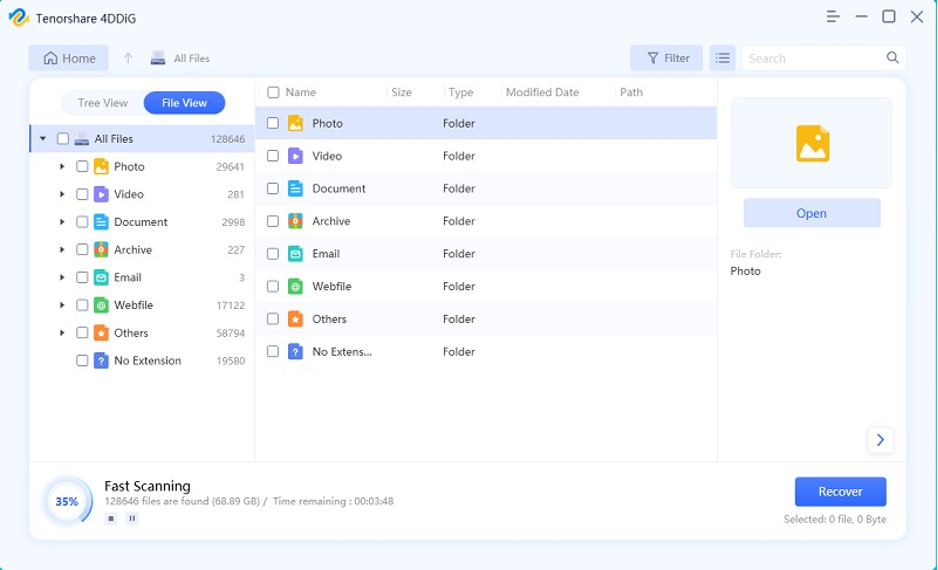Toggle the select-all checkbox beside Name header

273,92
